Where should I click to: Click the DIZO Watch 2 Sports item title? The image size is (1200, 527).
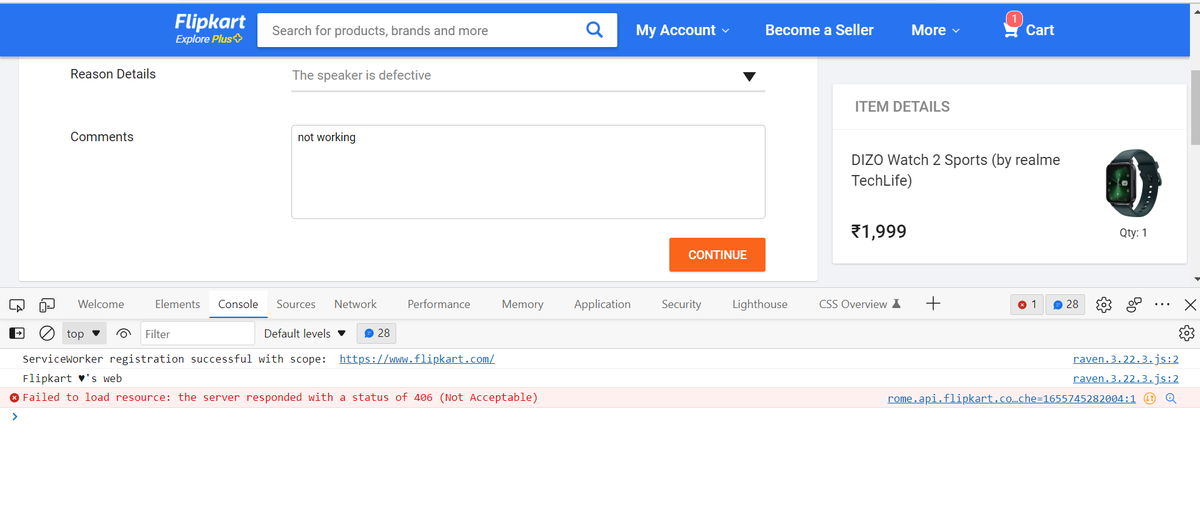[955, 170]
